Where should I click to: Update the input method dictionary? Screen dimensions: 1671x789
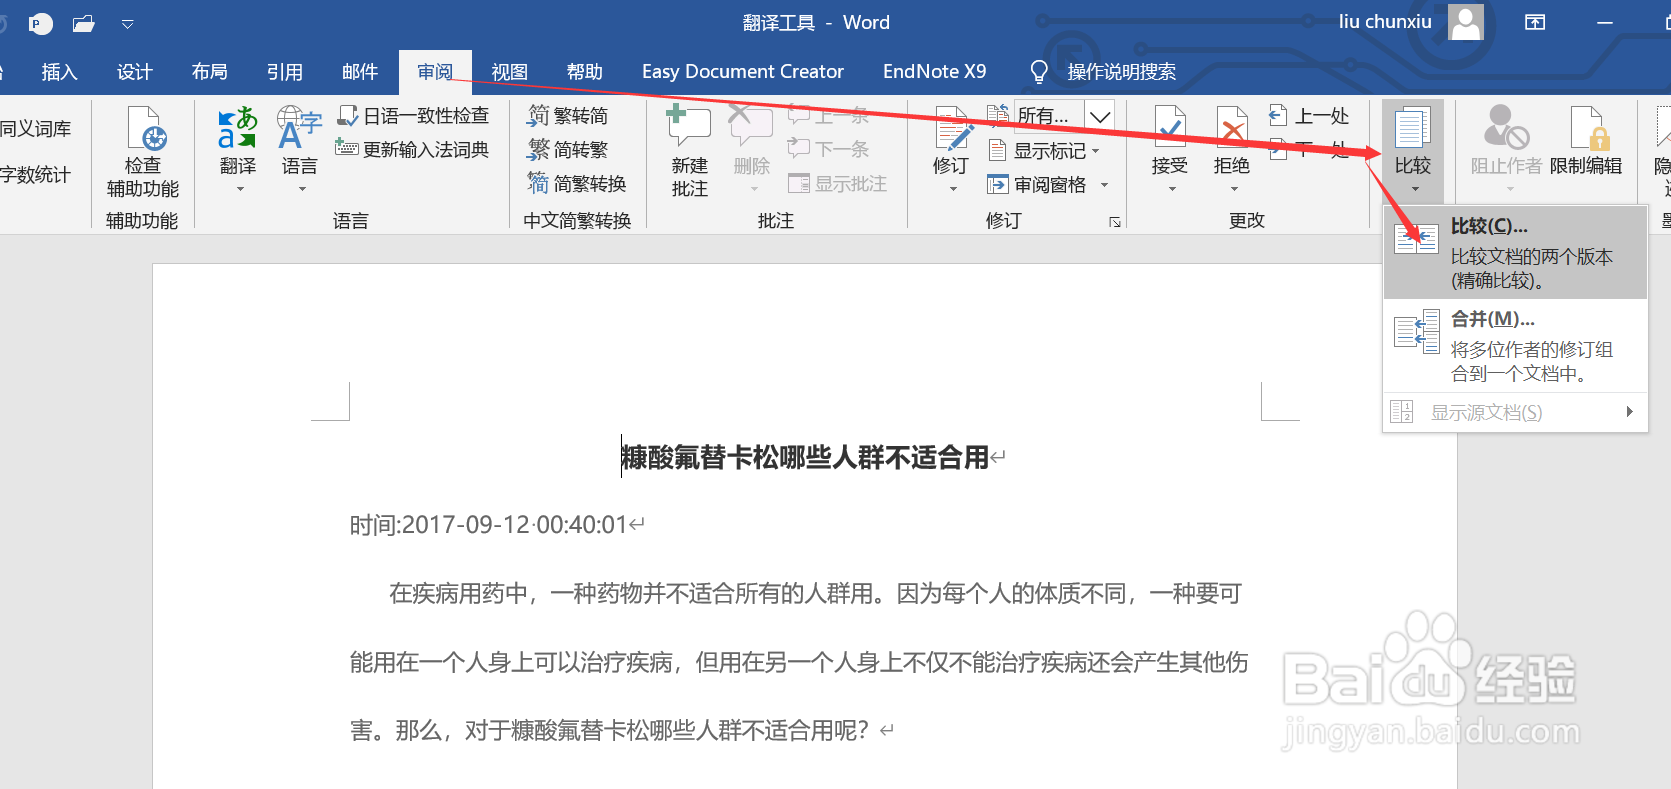click(413, 149)
